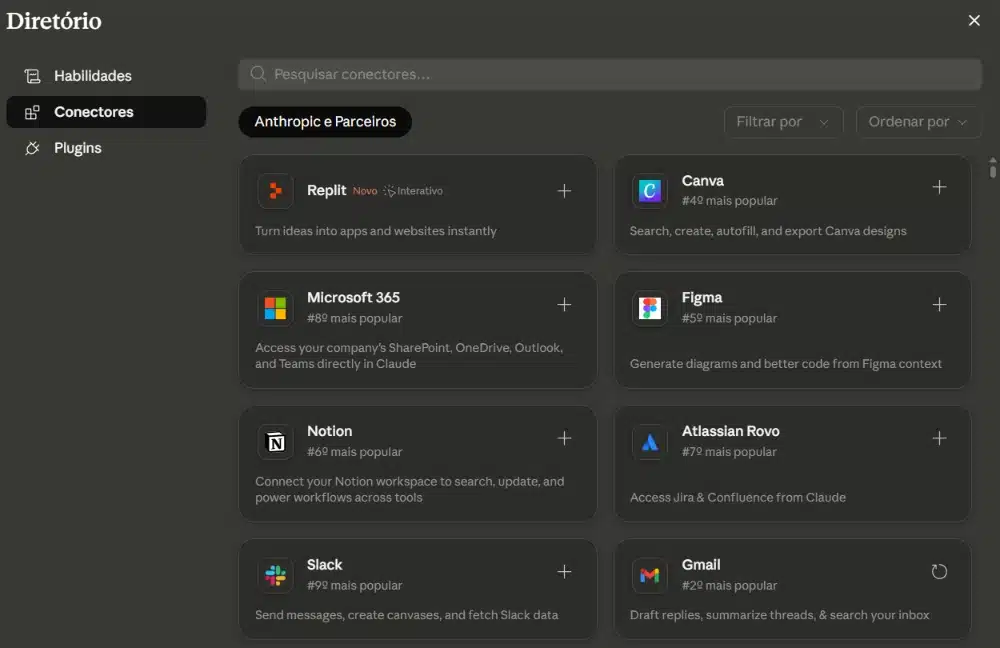The height and width of the screenshot is (648, 1000).
Task: Add the Microsoft 365 connector
Action: tap(564, 305)
